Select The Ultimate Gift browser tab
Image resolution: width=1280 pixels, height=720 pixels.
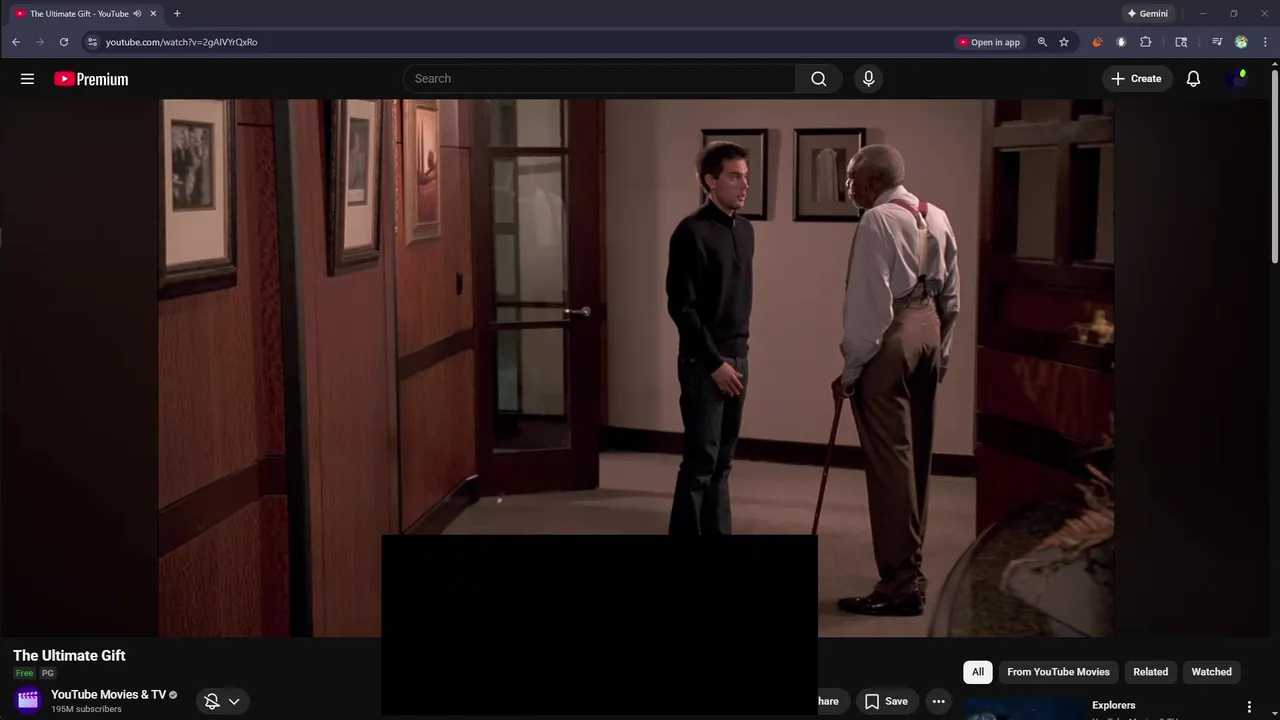[86, 14]
